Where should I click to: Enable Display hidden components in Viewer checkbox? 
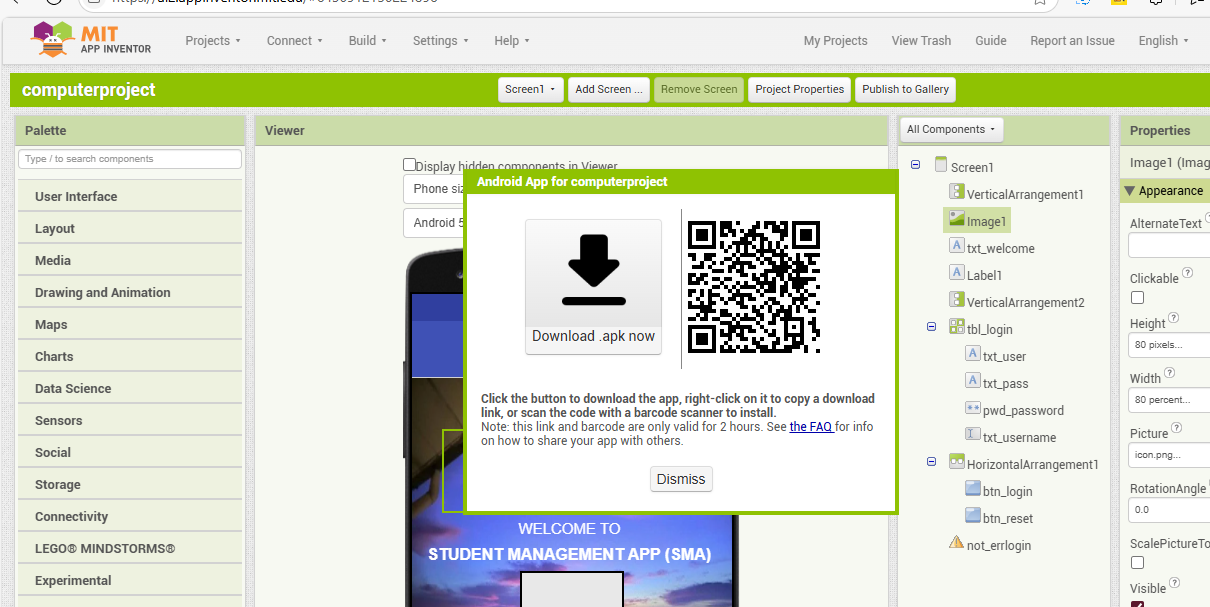409,165
